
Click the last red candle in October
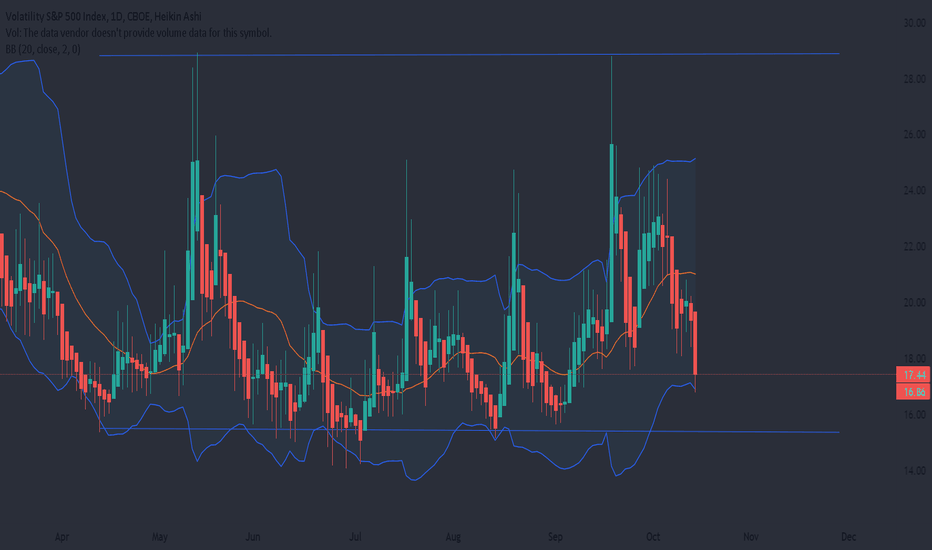pyautogui.click(x=695, y=343)
